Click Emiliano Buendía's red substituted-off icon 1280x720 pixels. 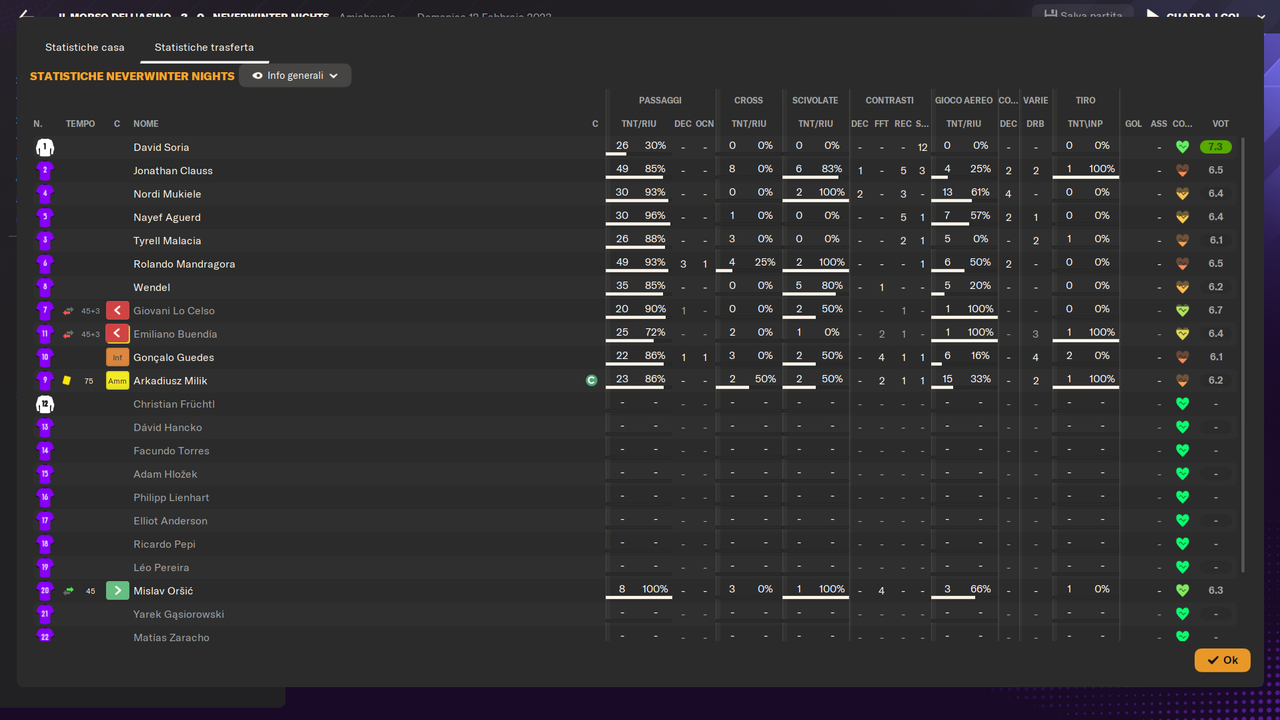(x=117, y=334)
